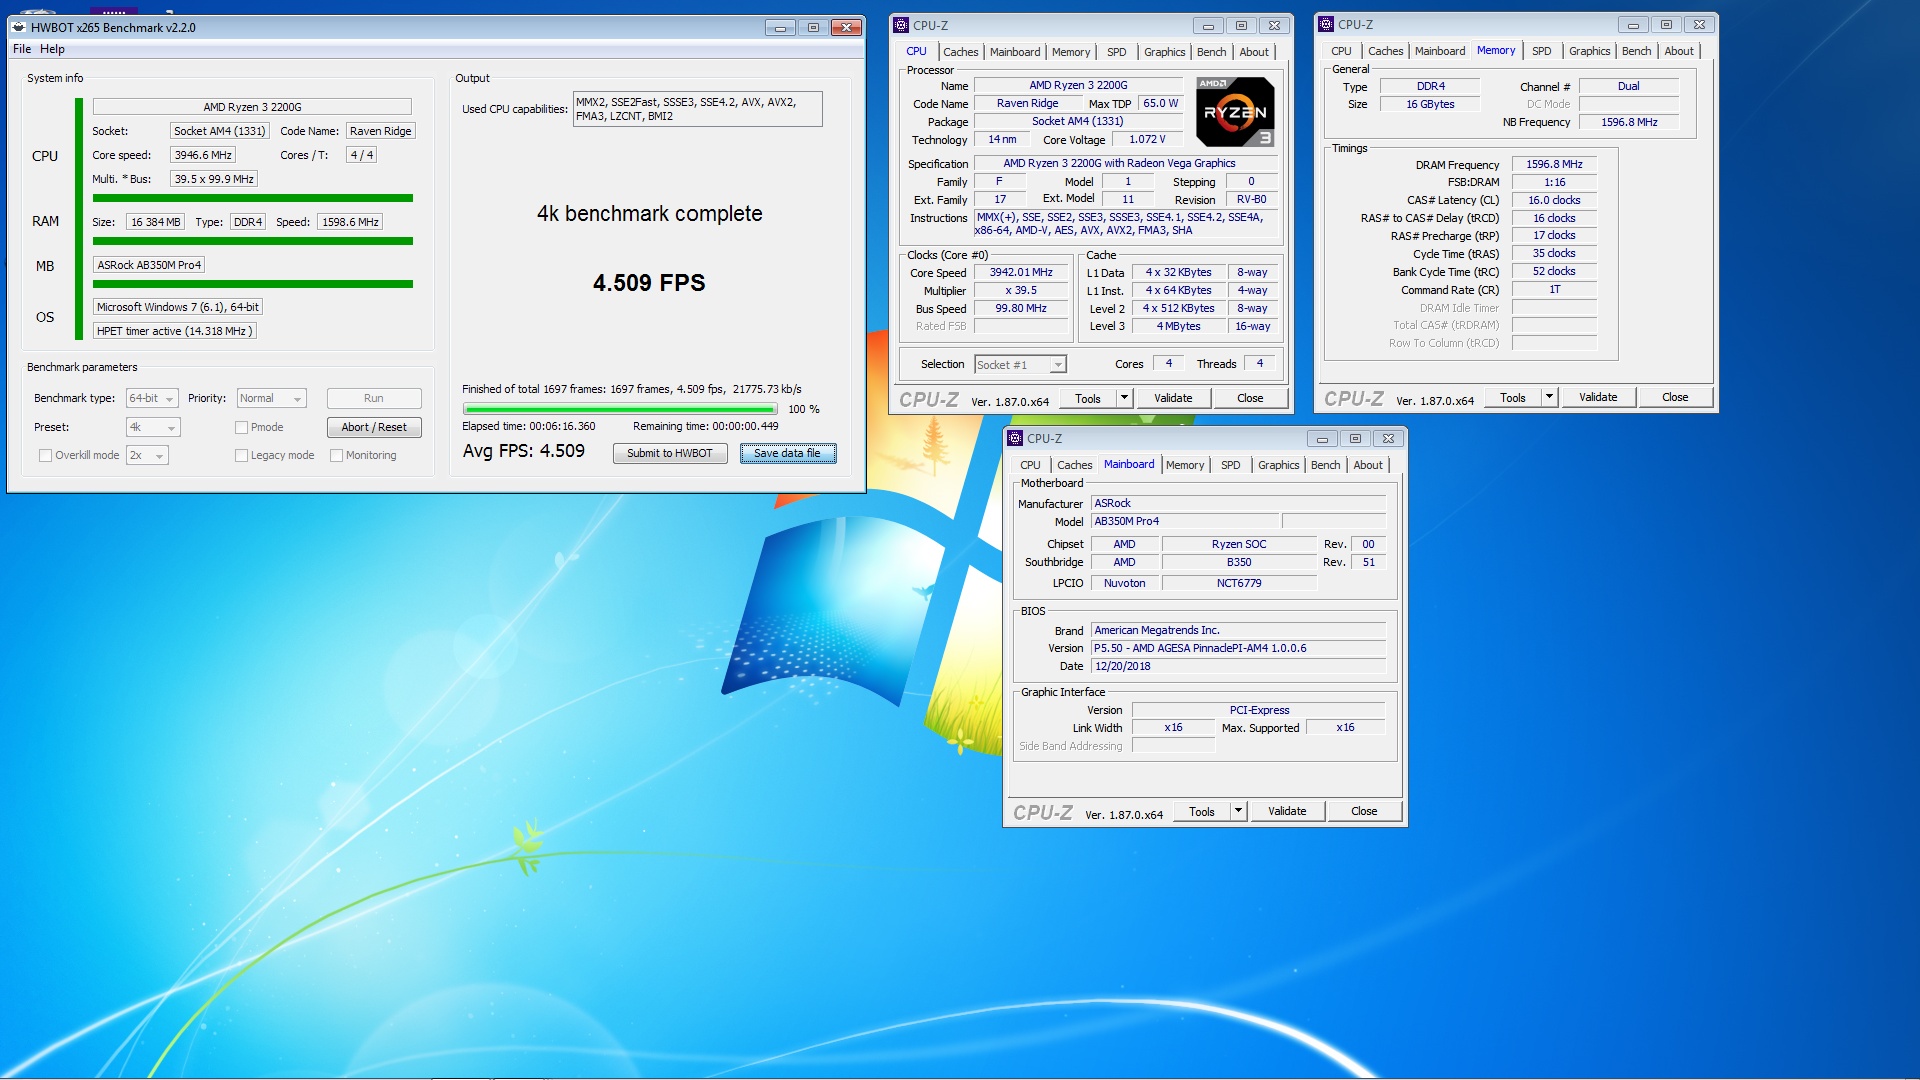
Task: Toggle the Monitoring checkbox
Action: tap(337, 455)
